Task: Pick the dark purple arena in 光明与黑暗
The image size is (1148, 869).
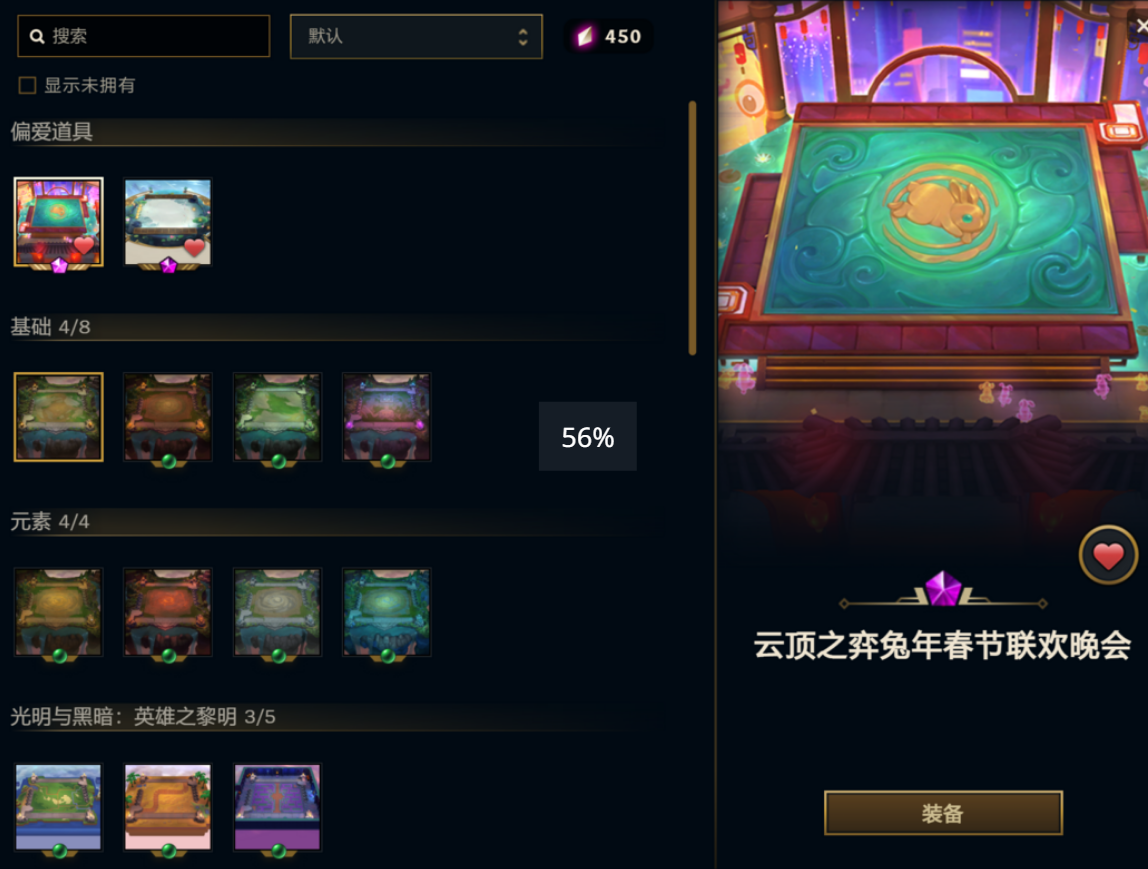Action: (x=277, y=807)
